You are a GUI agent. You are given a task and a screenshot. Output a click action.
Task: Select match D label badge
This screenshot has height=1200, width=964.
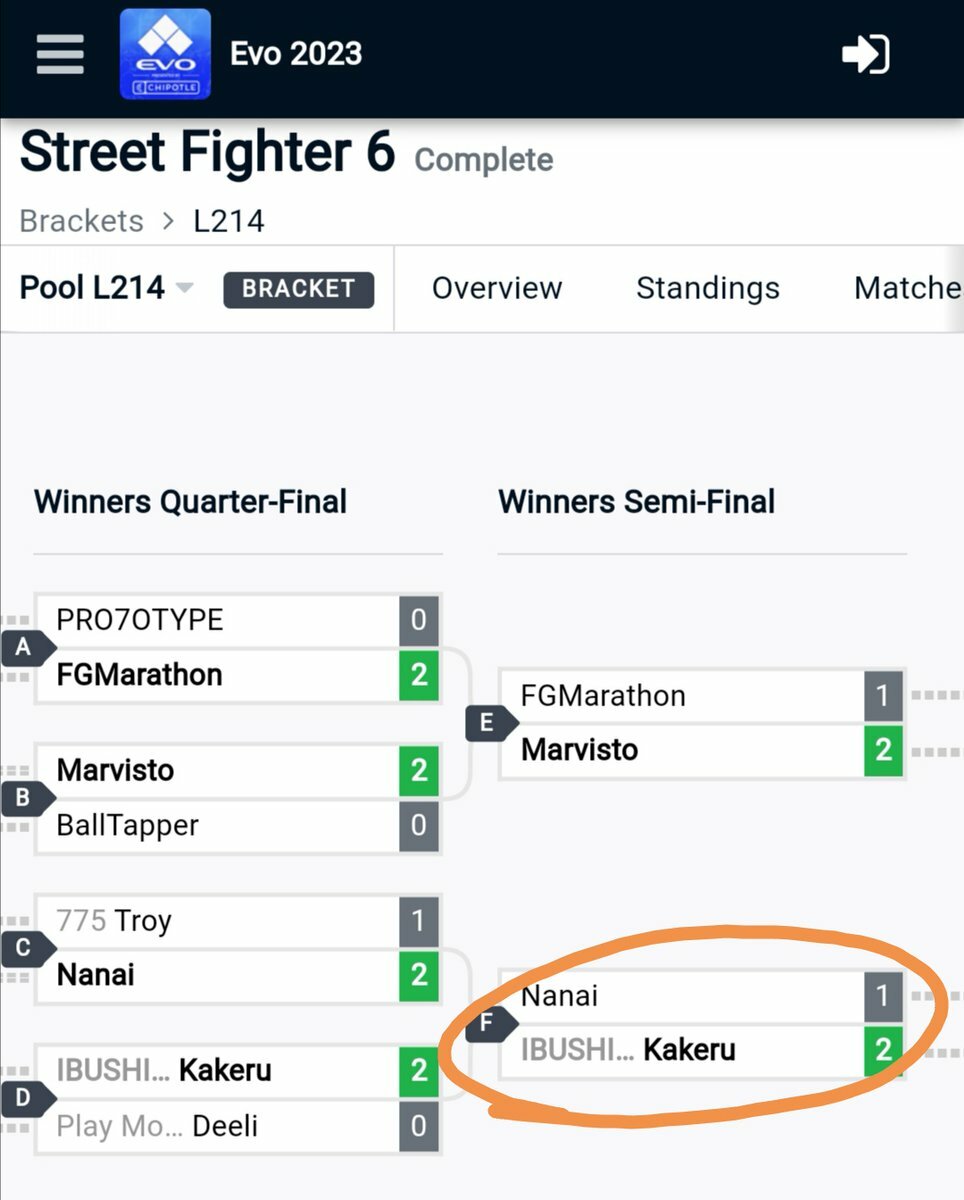[x=25, y=1099]
